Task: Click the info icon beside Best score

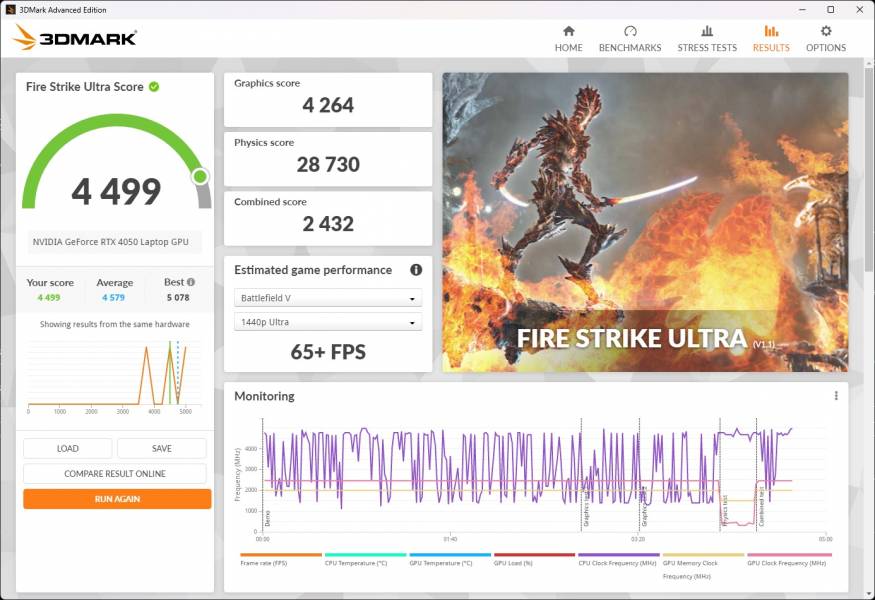Action: (x=191, y=282)
